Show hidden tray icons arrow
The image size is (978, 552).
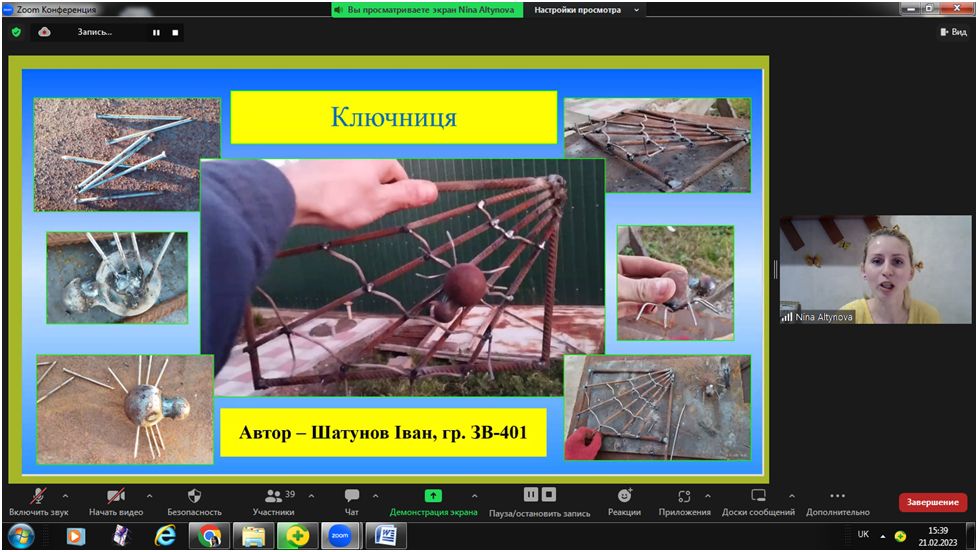[883, 536]
